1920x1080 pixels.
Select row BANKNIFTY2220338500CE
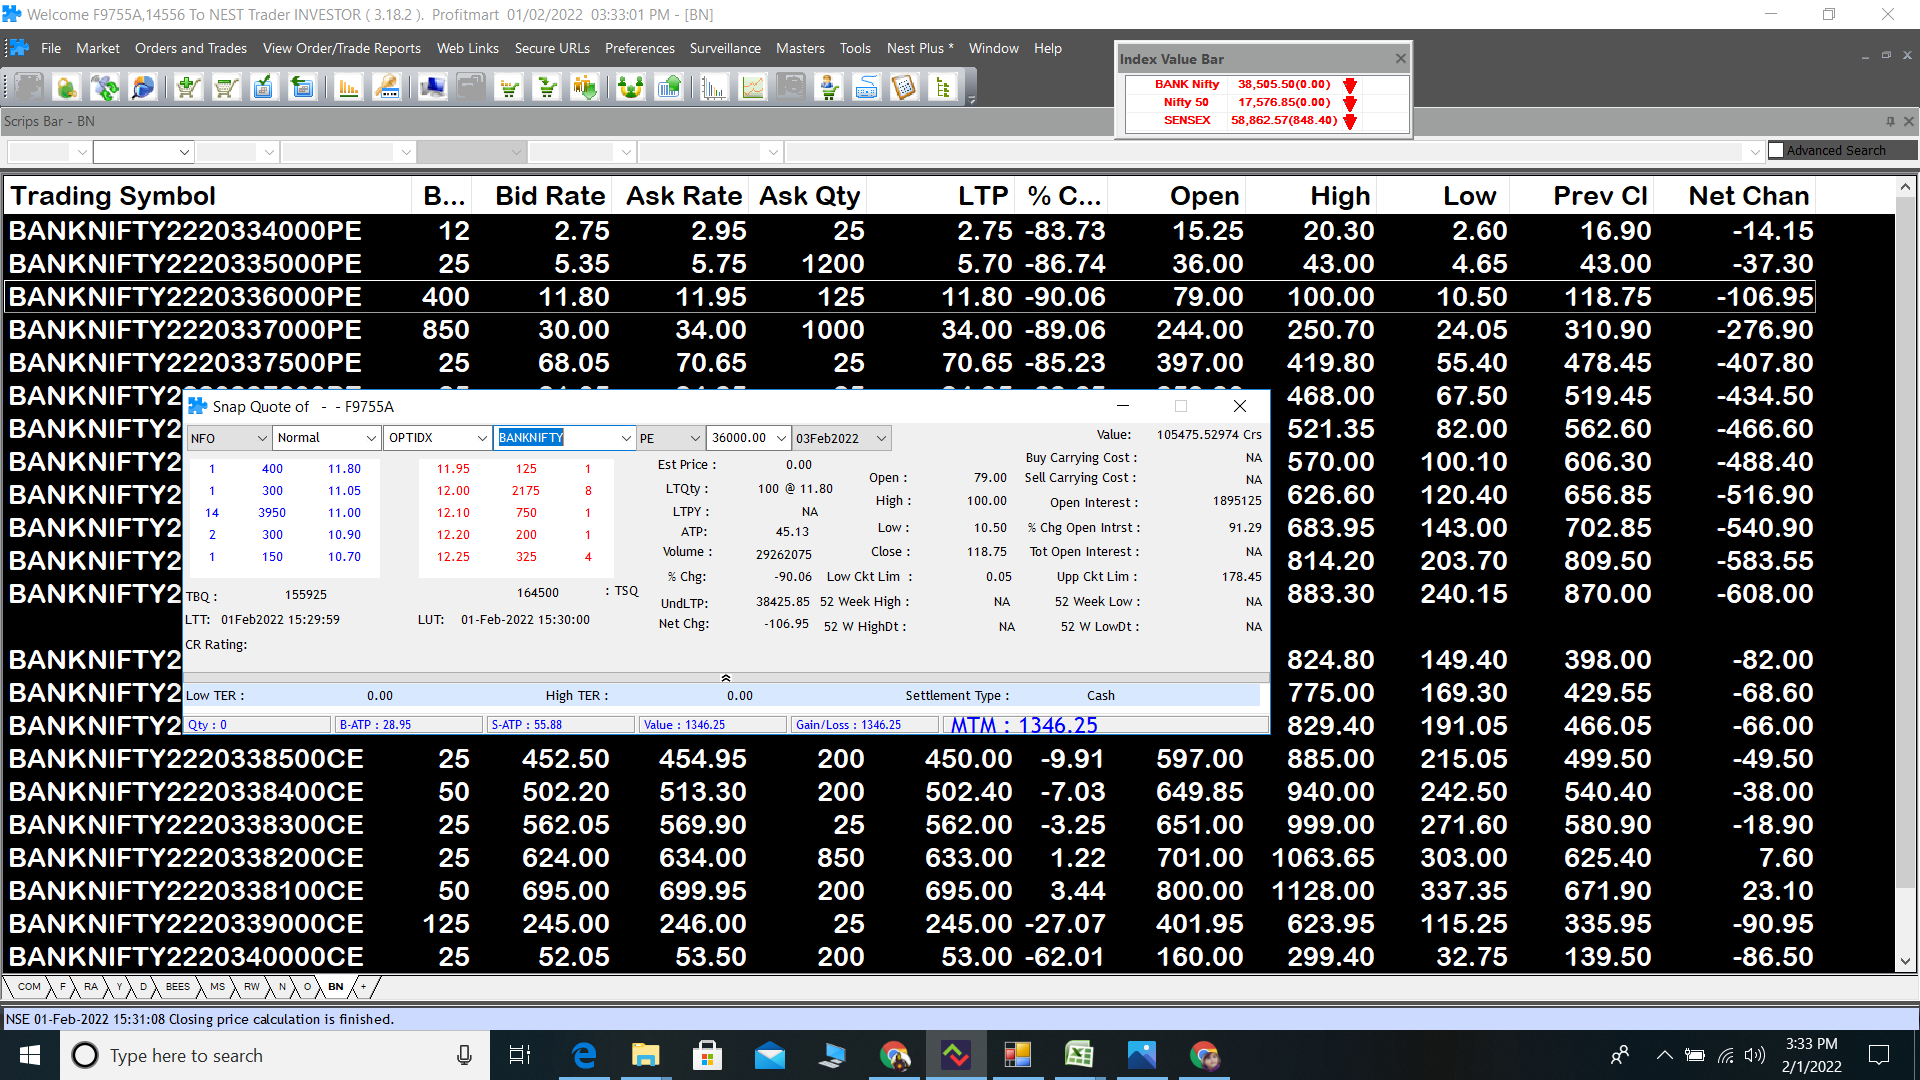[x=910, y=758]
